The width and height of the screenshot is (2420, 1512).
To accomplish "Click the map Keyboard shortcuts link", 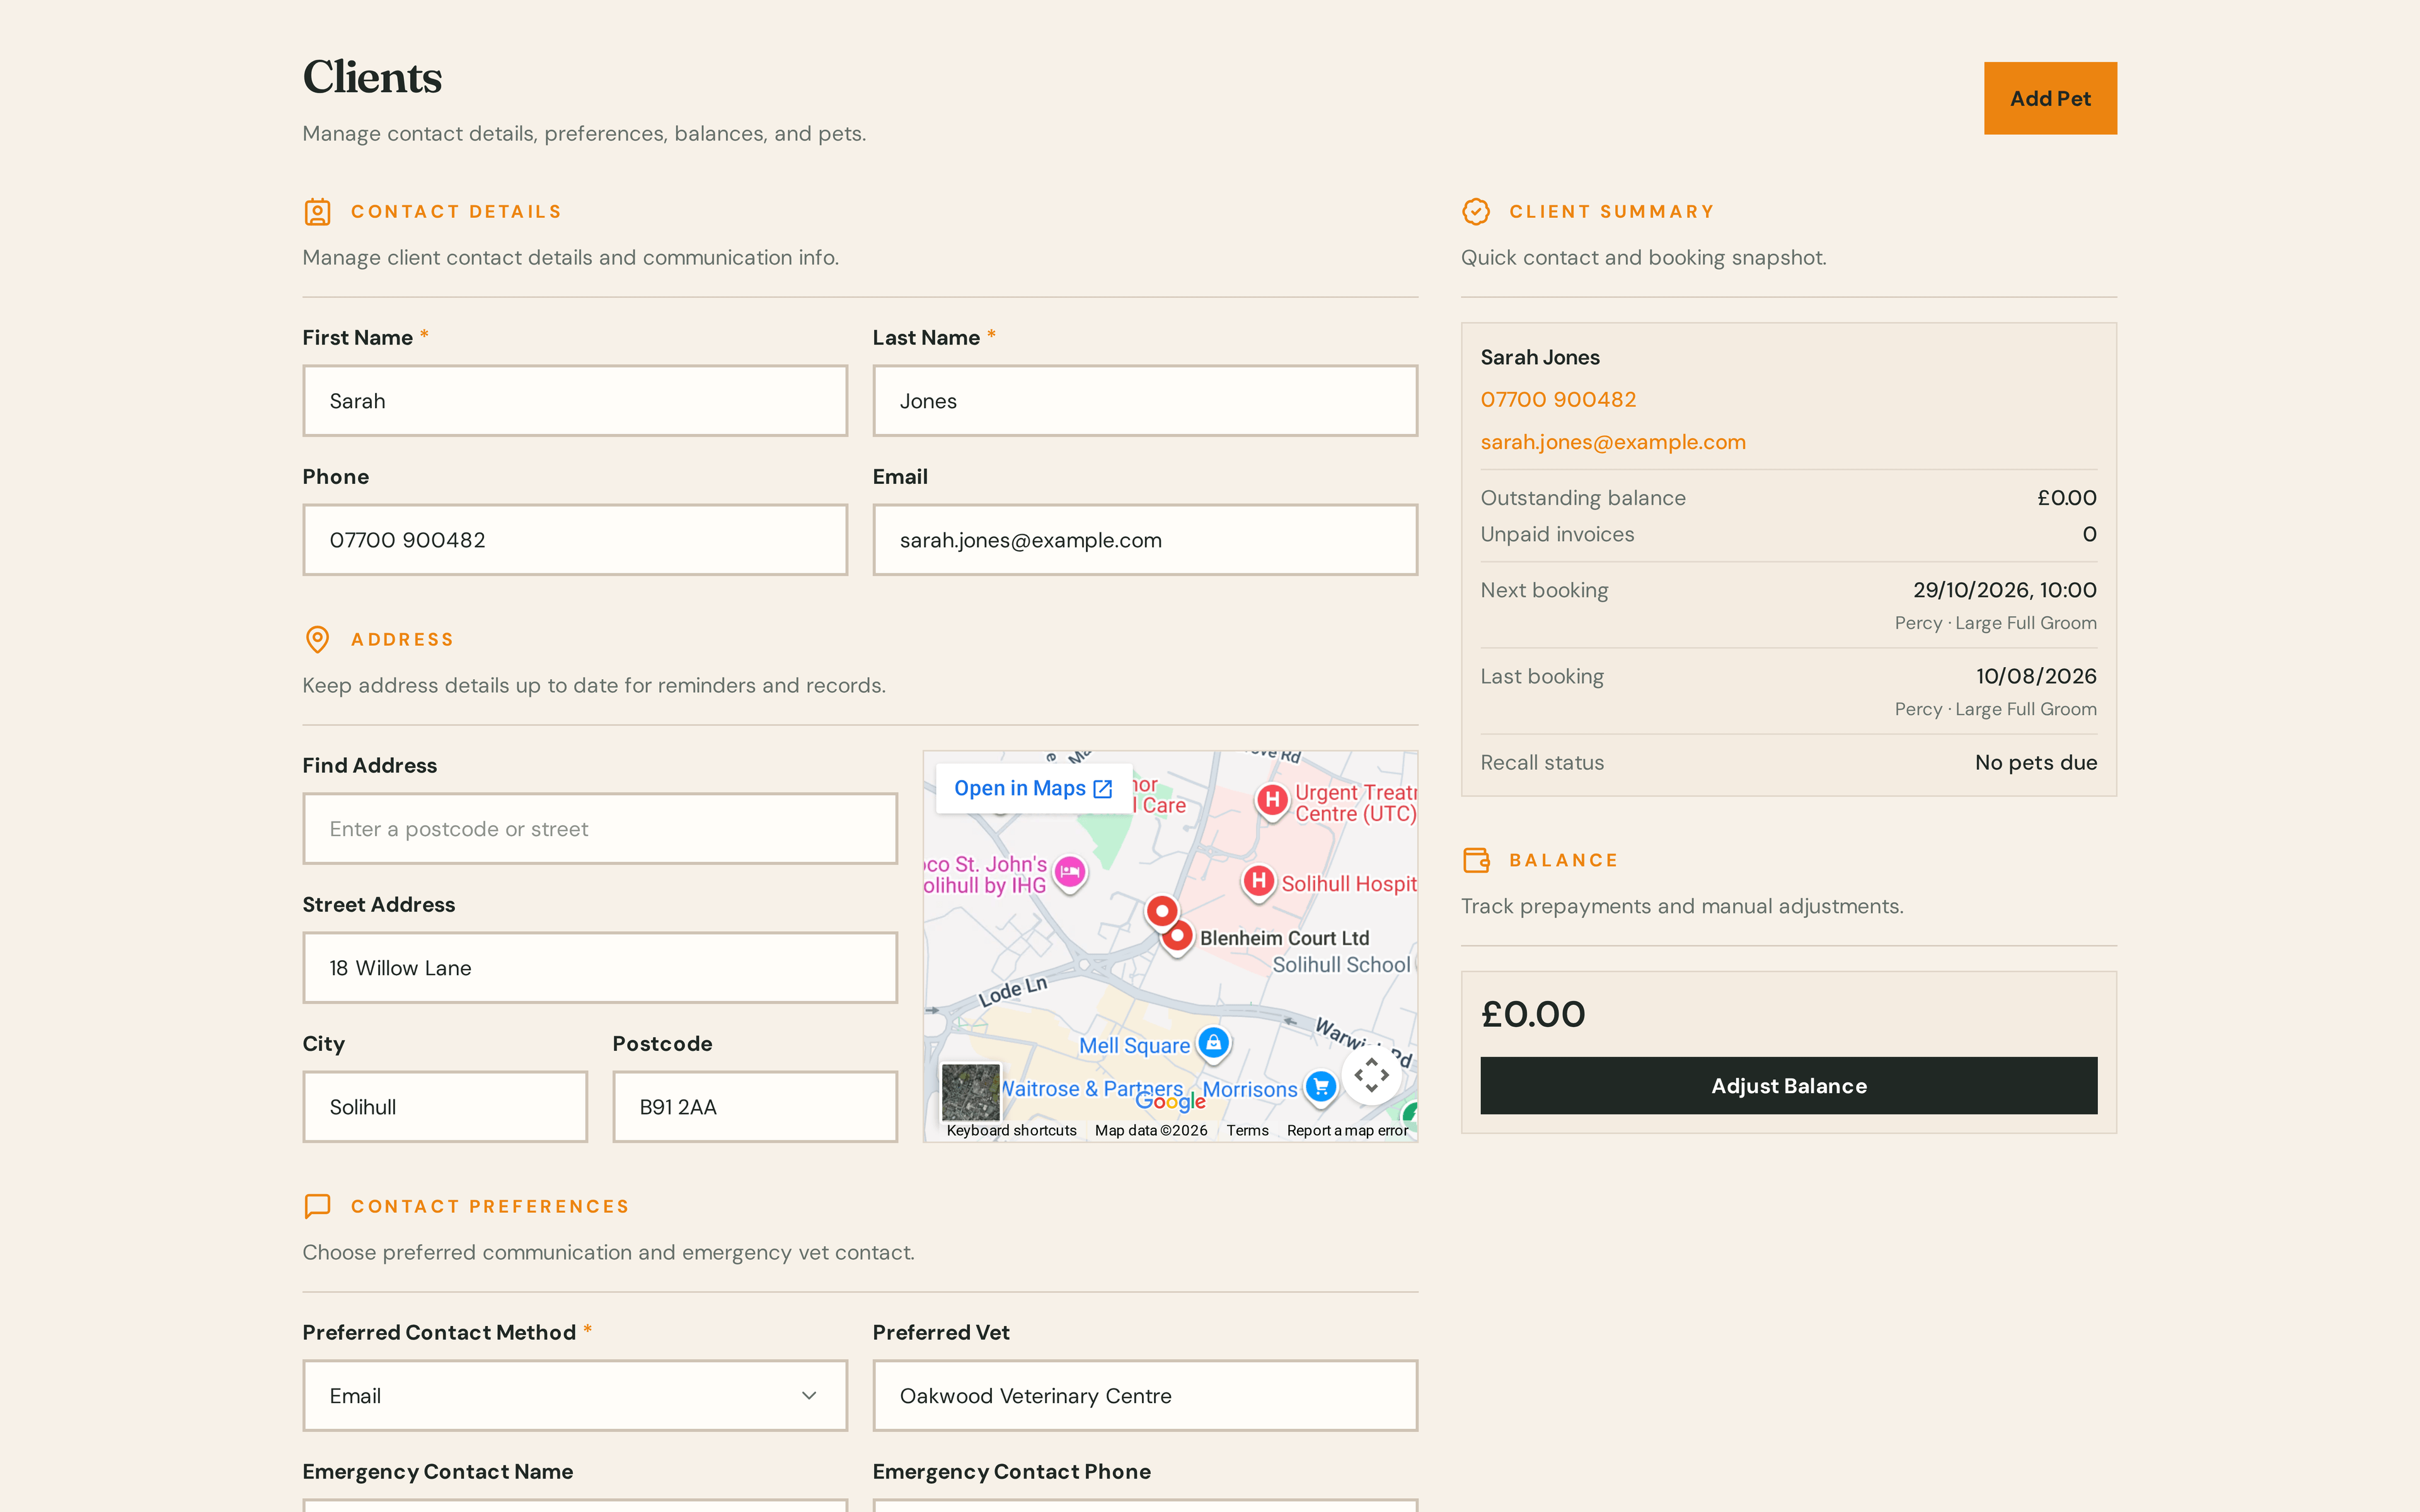I will click(x=1011, y=1130).
